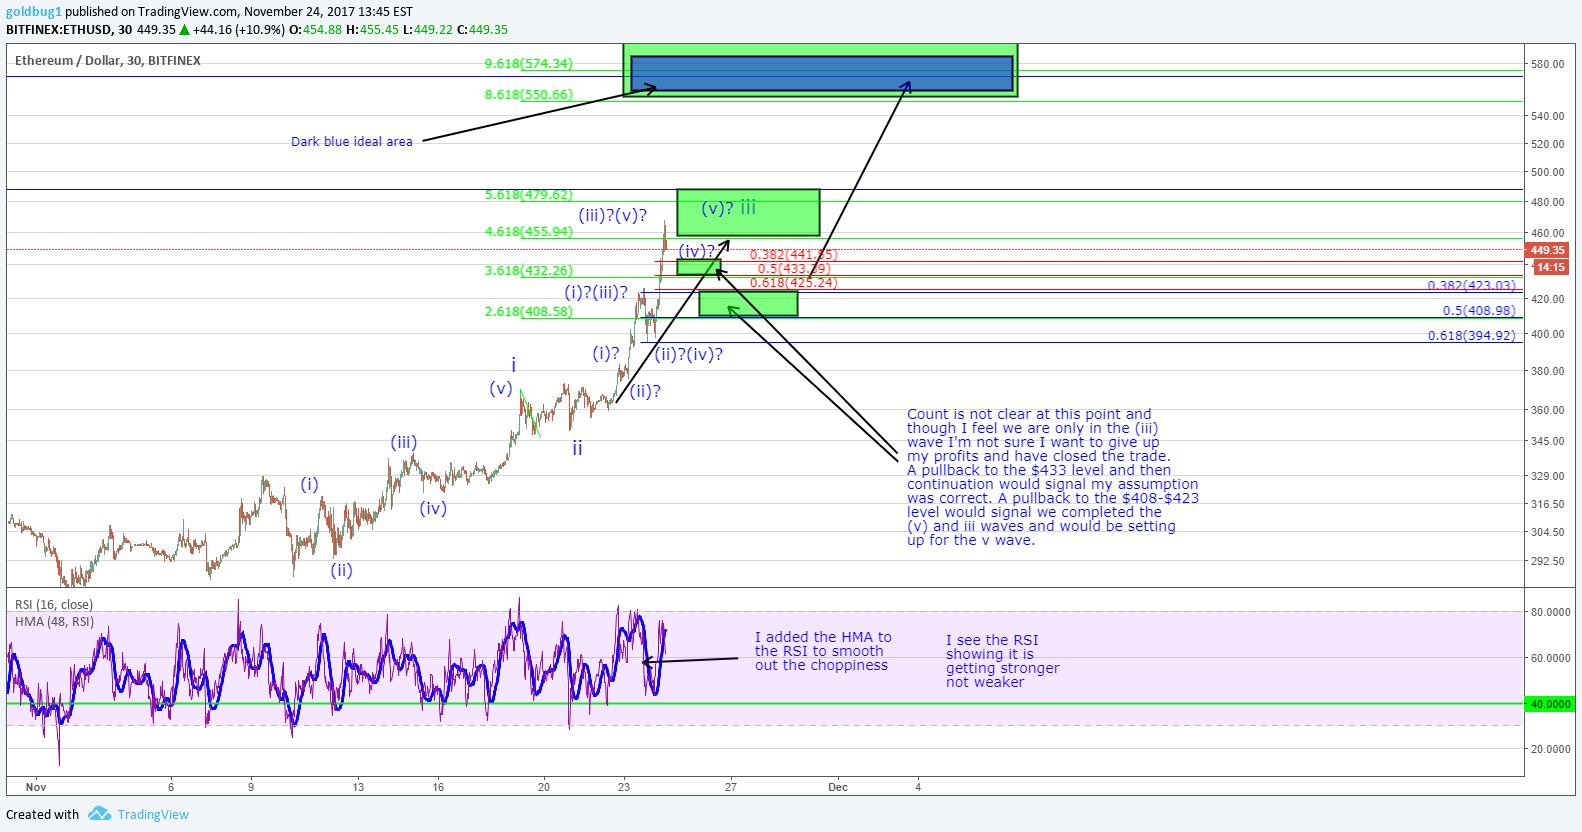
Task: Click the 500.00 price axis value
Action: [x=1547, y=173]
